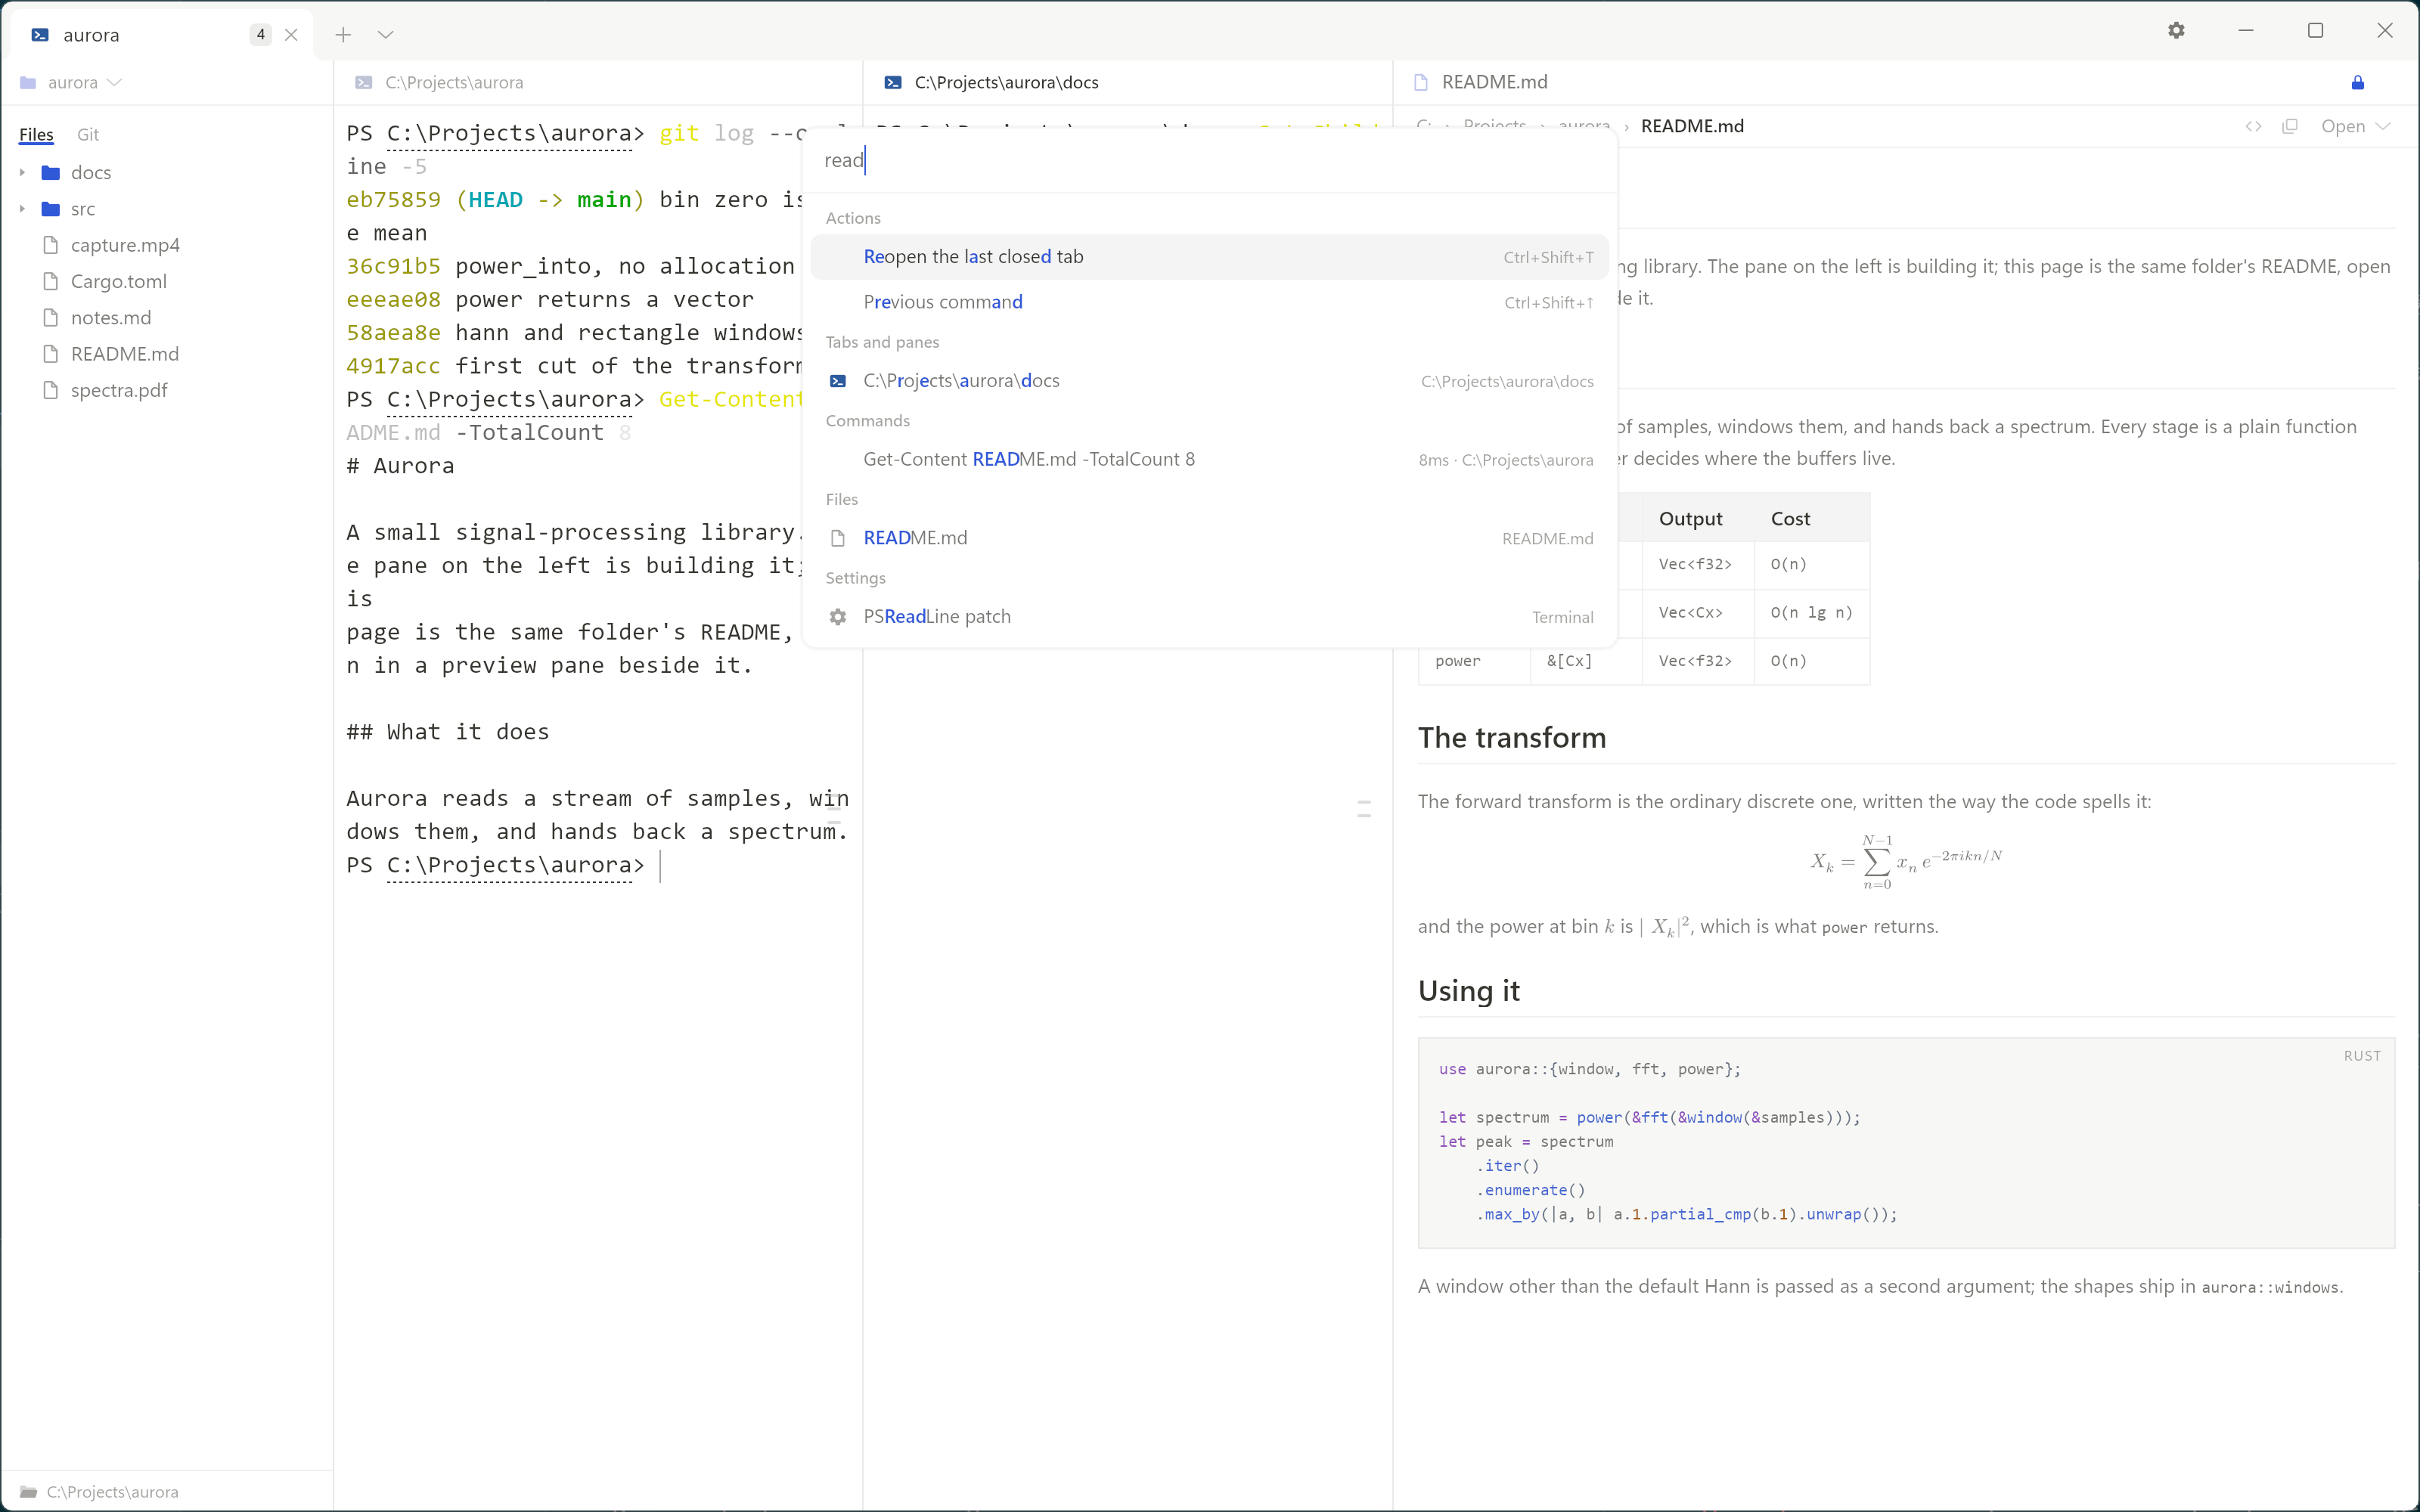Click the file icon in README.md pane header
This screenshot has height=1512, width=2420.
click(x=1421, y=82)
